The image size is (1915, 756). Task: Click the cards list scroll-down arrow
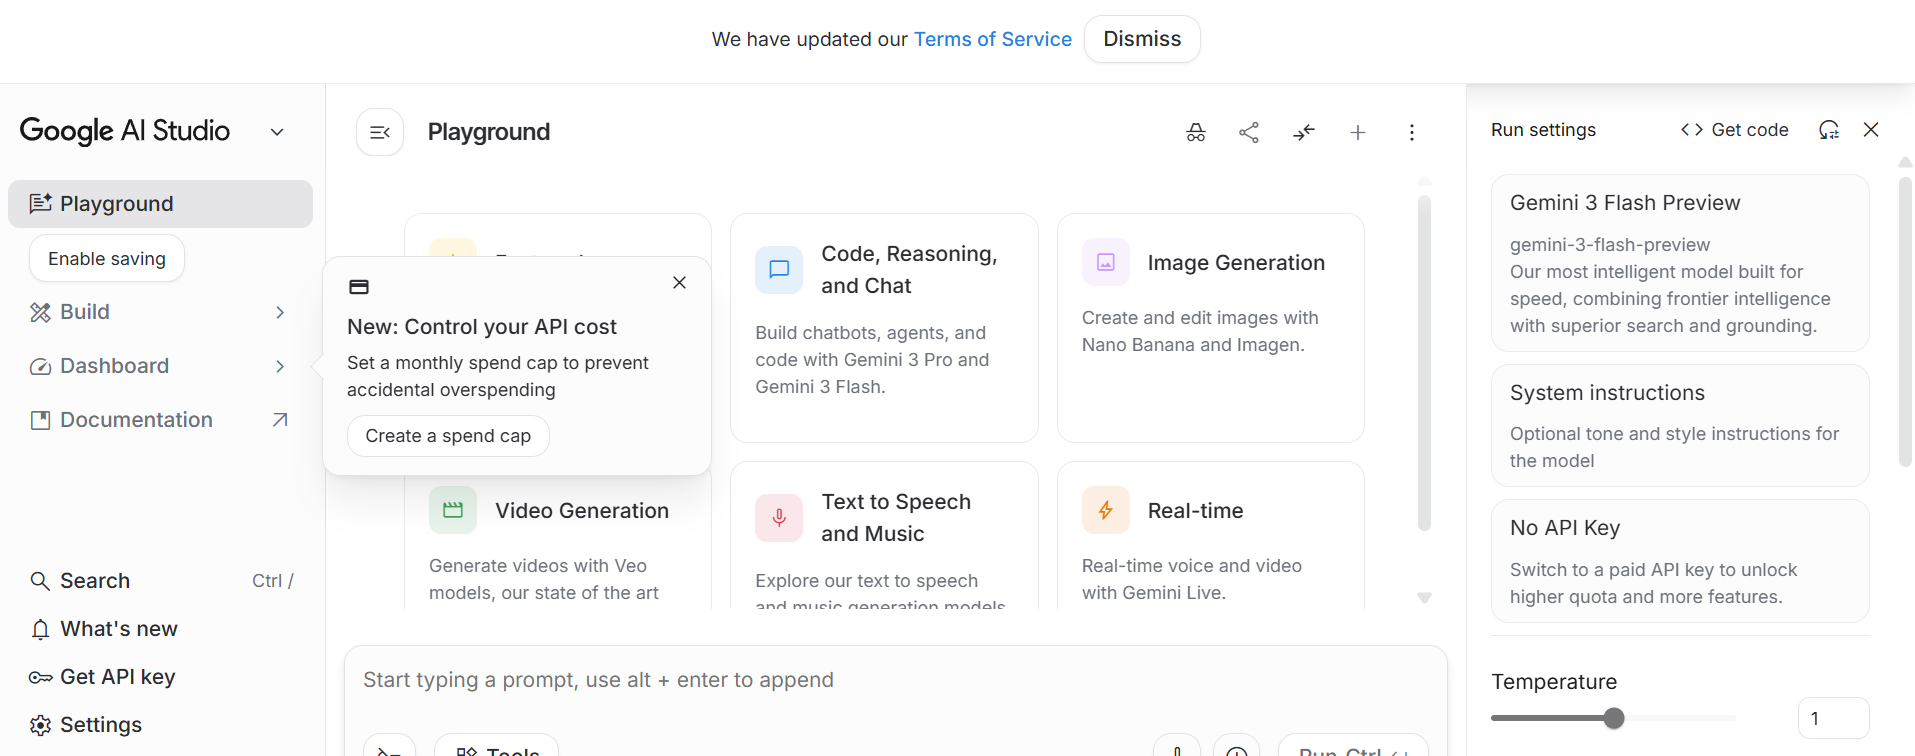point(1424,598)
